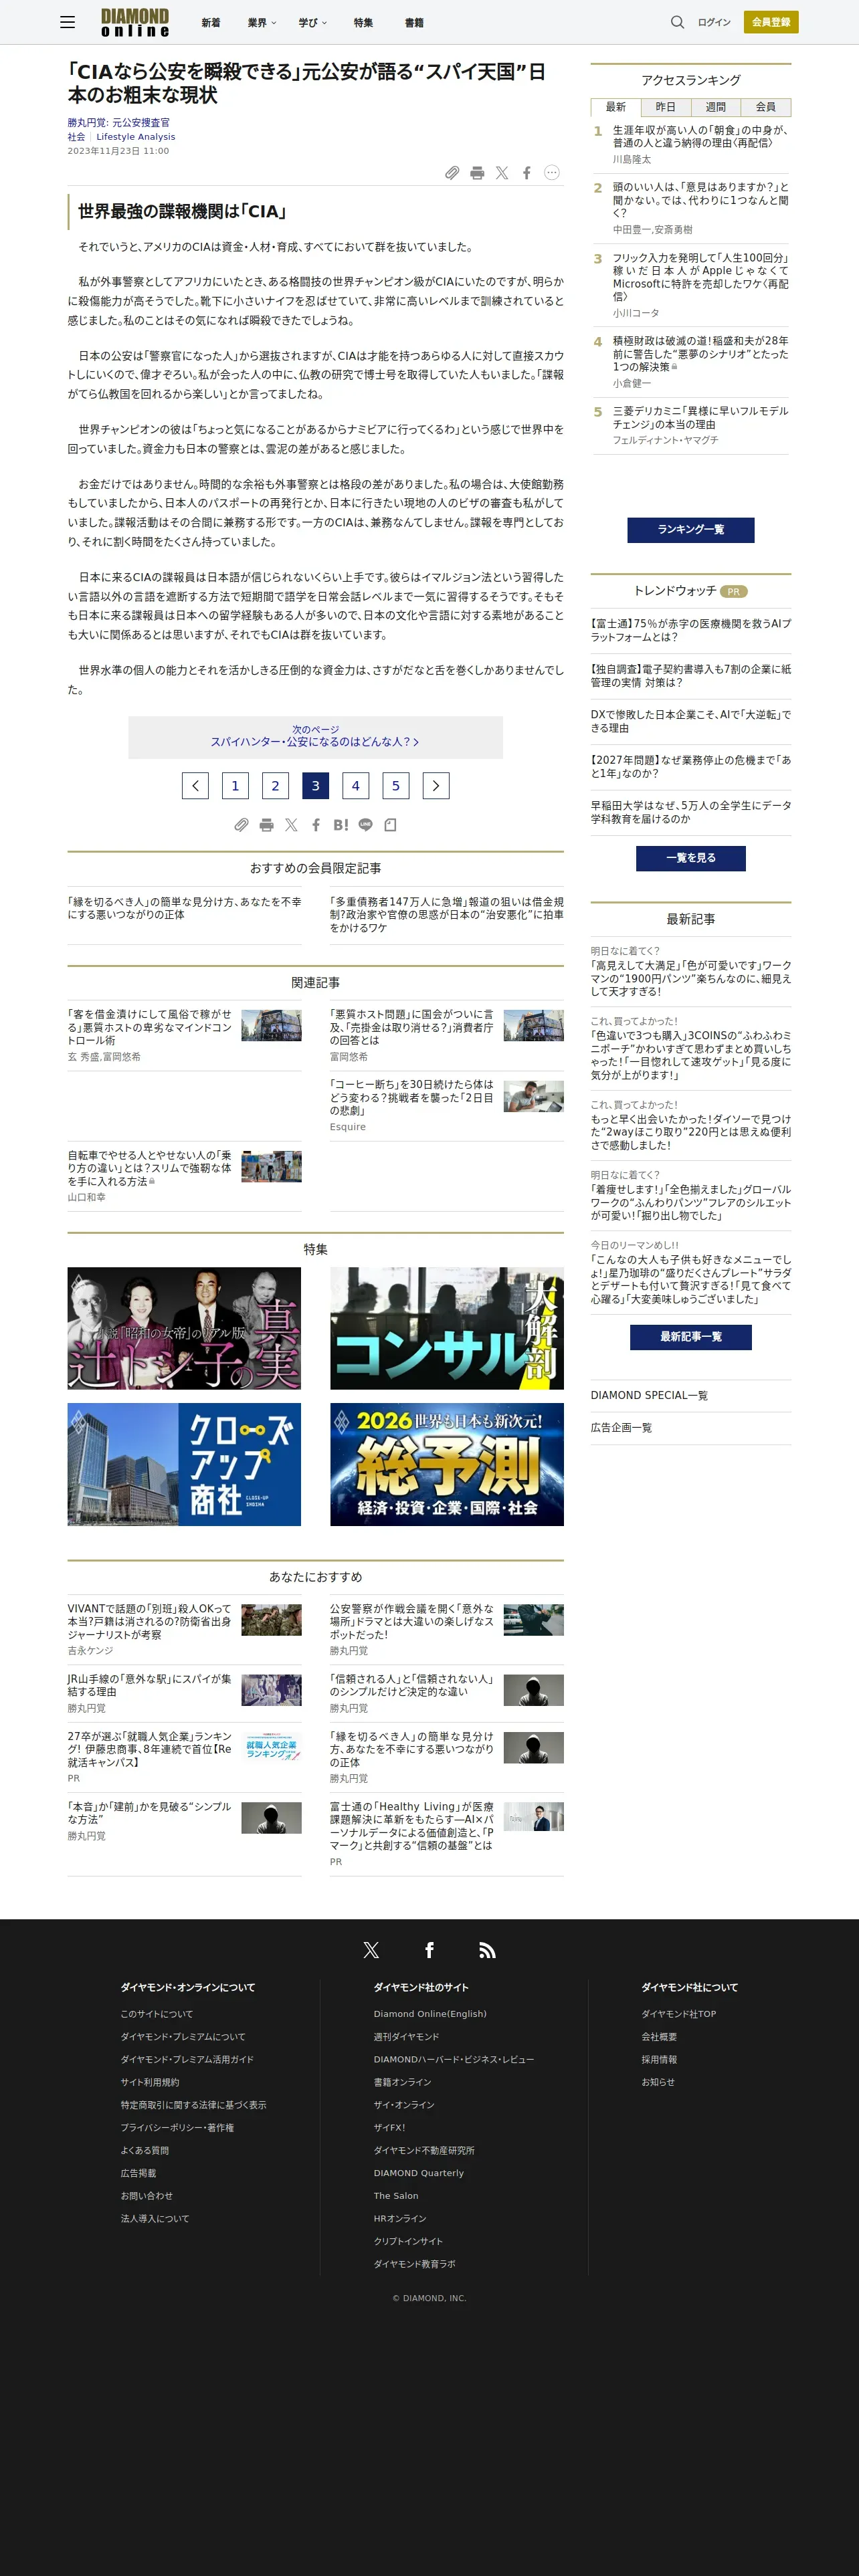Open footer link よくある質問
The image size is (859, 2576).
coord(145,2150)
